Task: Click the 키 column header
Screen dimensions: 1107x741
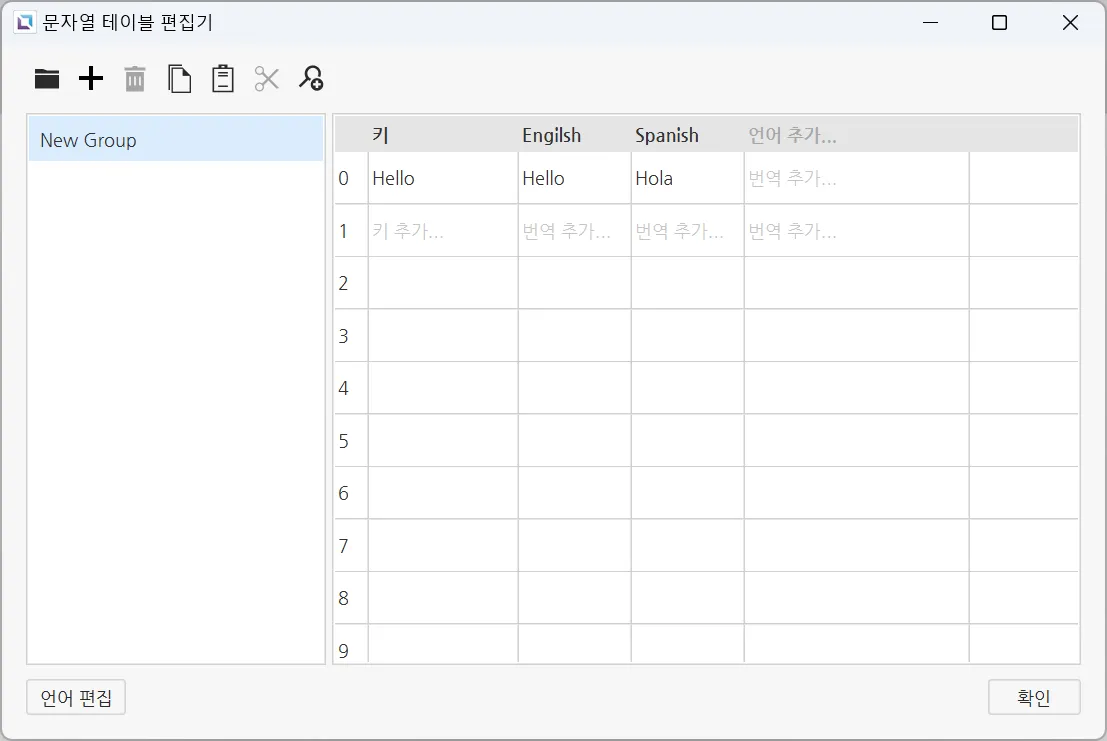Action: 380,136
